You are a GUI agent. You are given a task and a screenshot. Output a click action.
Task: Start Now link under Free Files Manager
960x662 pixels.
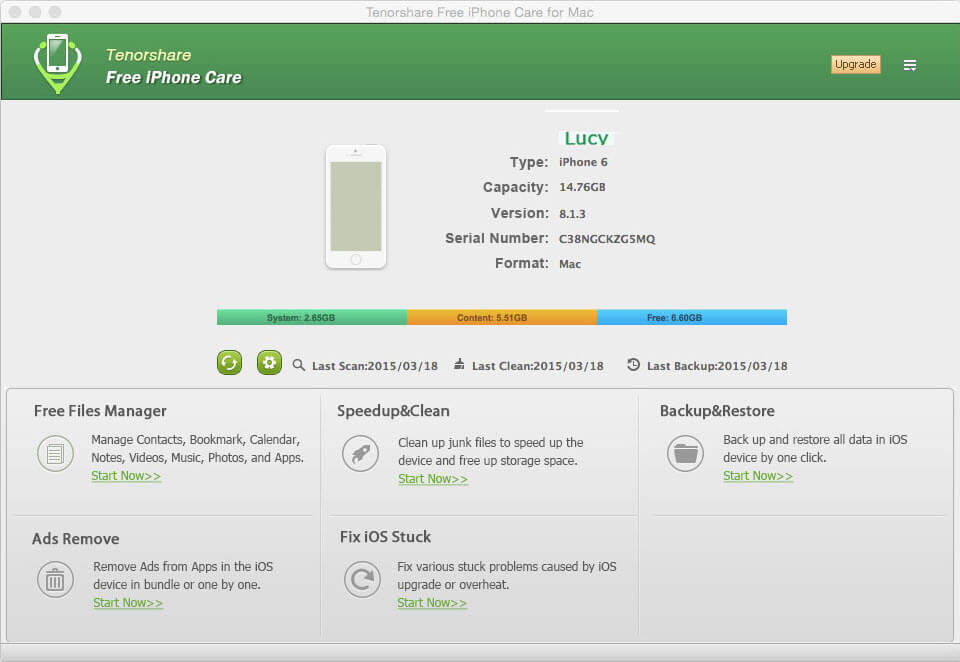126,476
